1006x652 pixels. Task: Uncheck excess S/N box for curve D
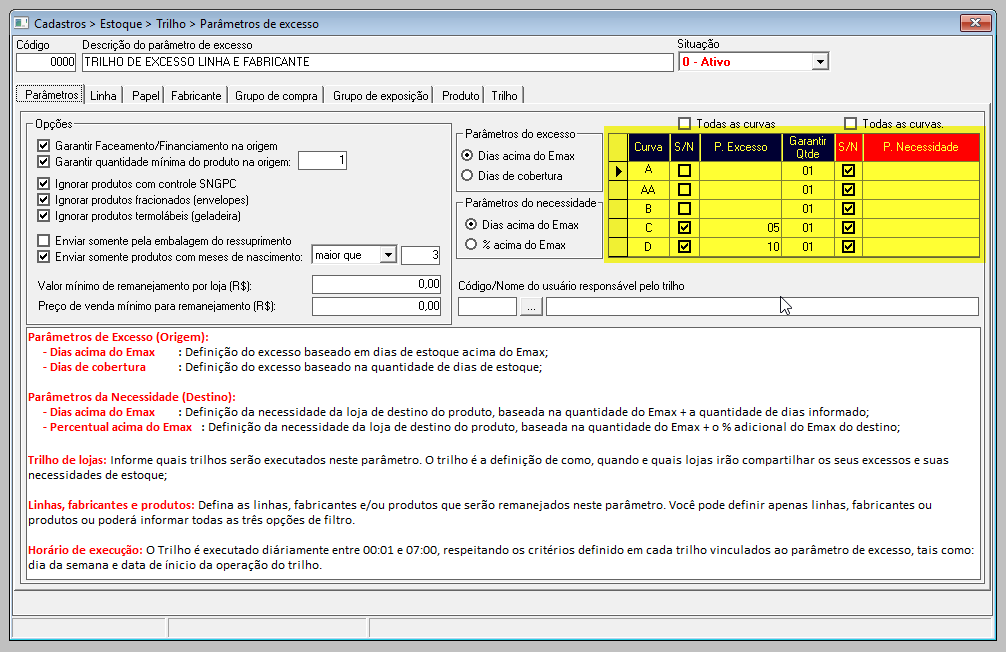click(x=685, y=246)
